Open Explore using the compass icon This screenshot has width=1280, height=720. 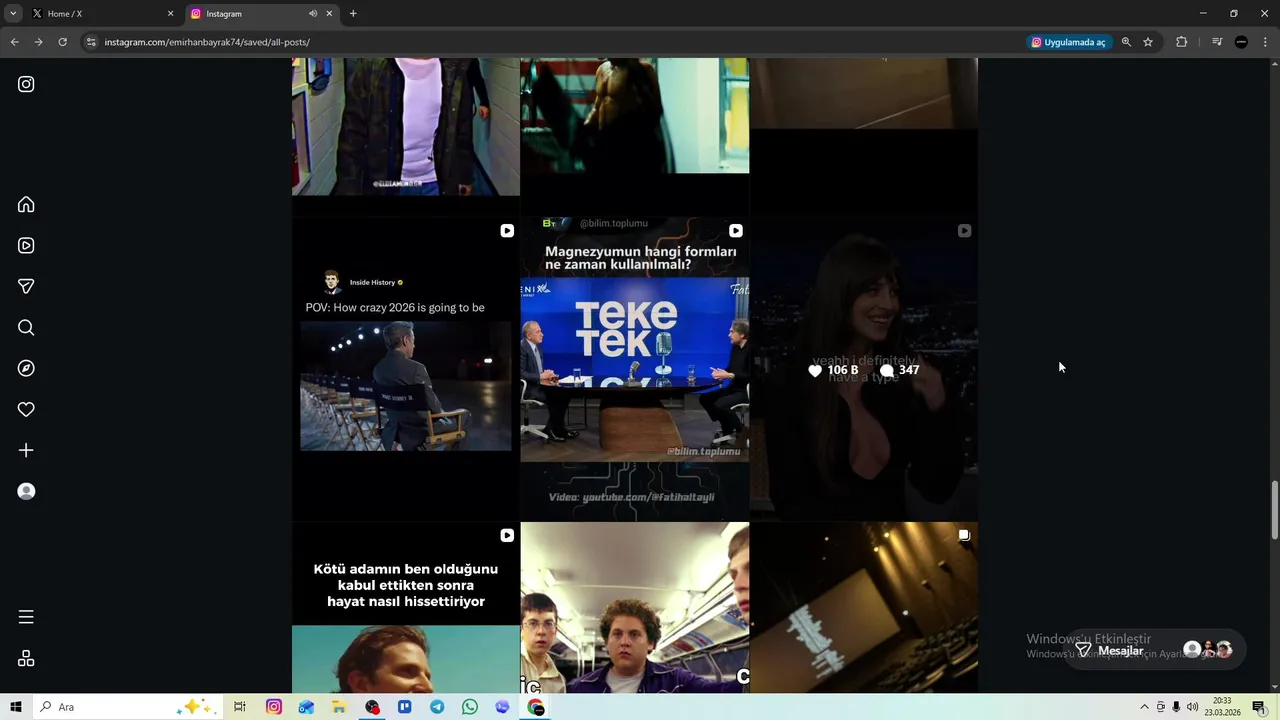(26, 368)
